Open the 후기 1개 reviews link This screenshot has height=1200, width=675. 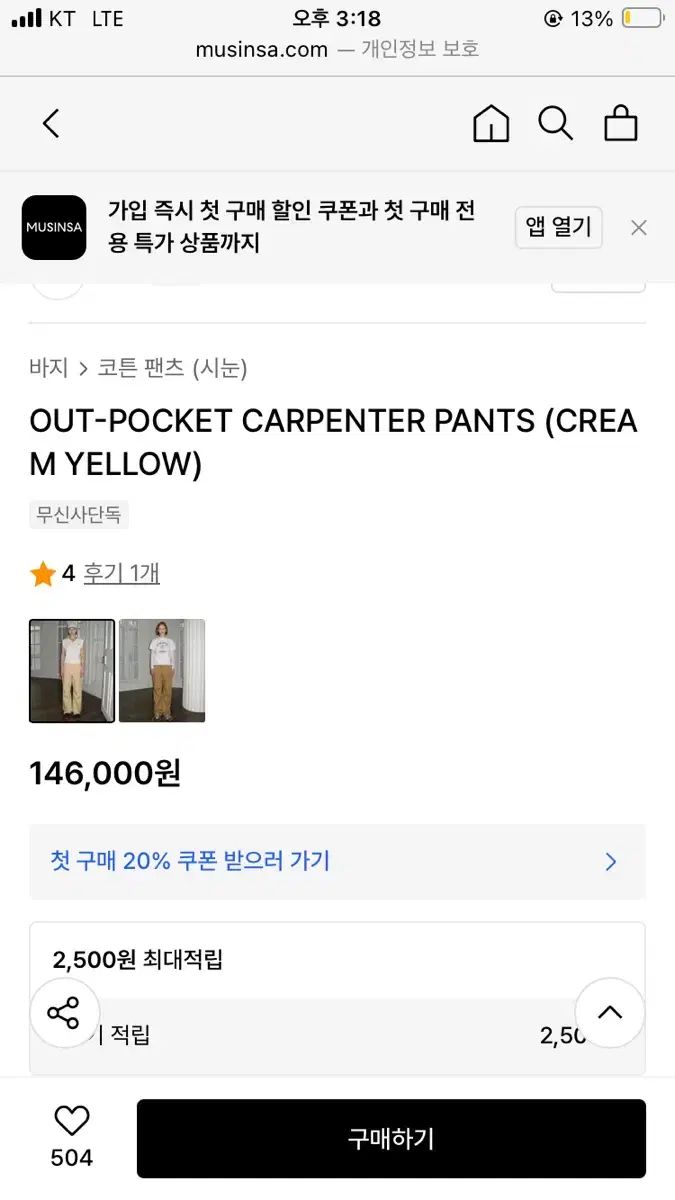[121, 573]
